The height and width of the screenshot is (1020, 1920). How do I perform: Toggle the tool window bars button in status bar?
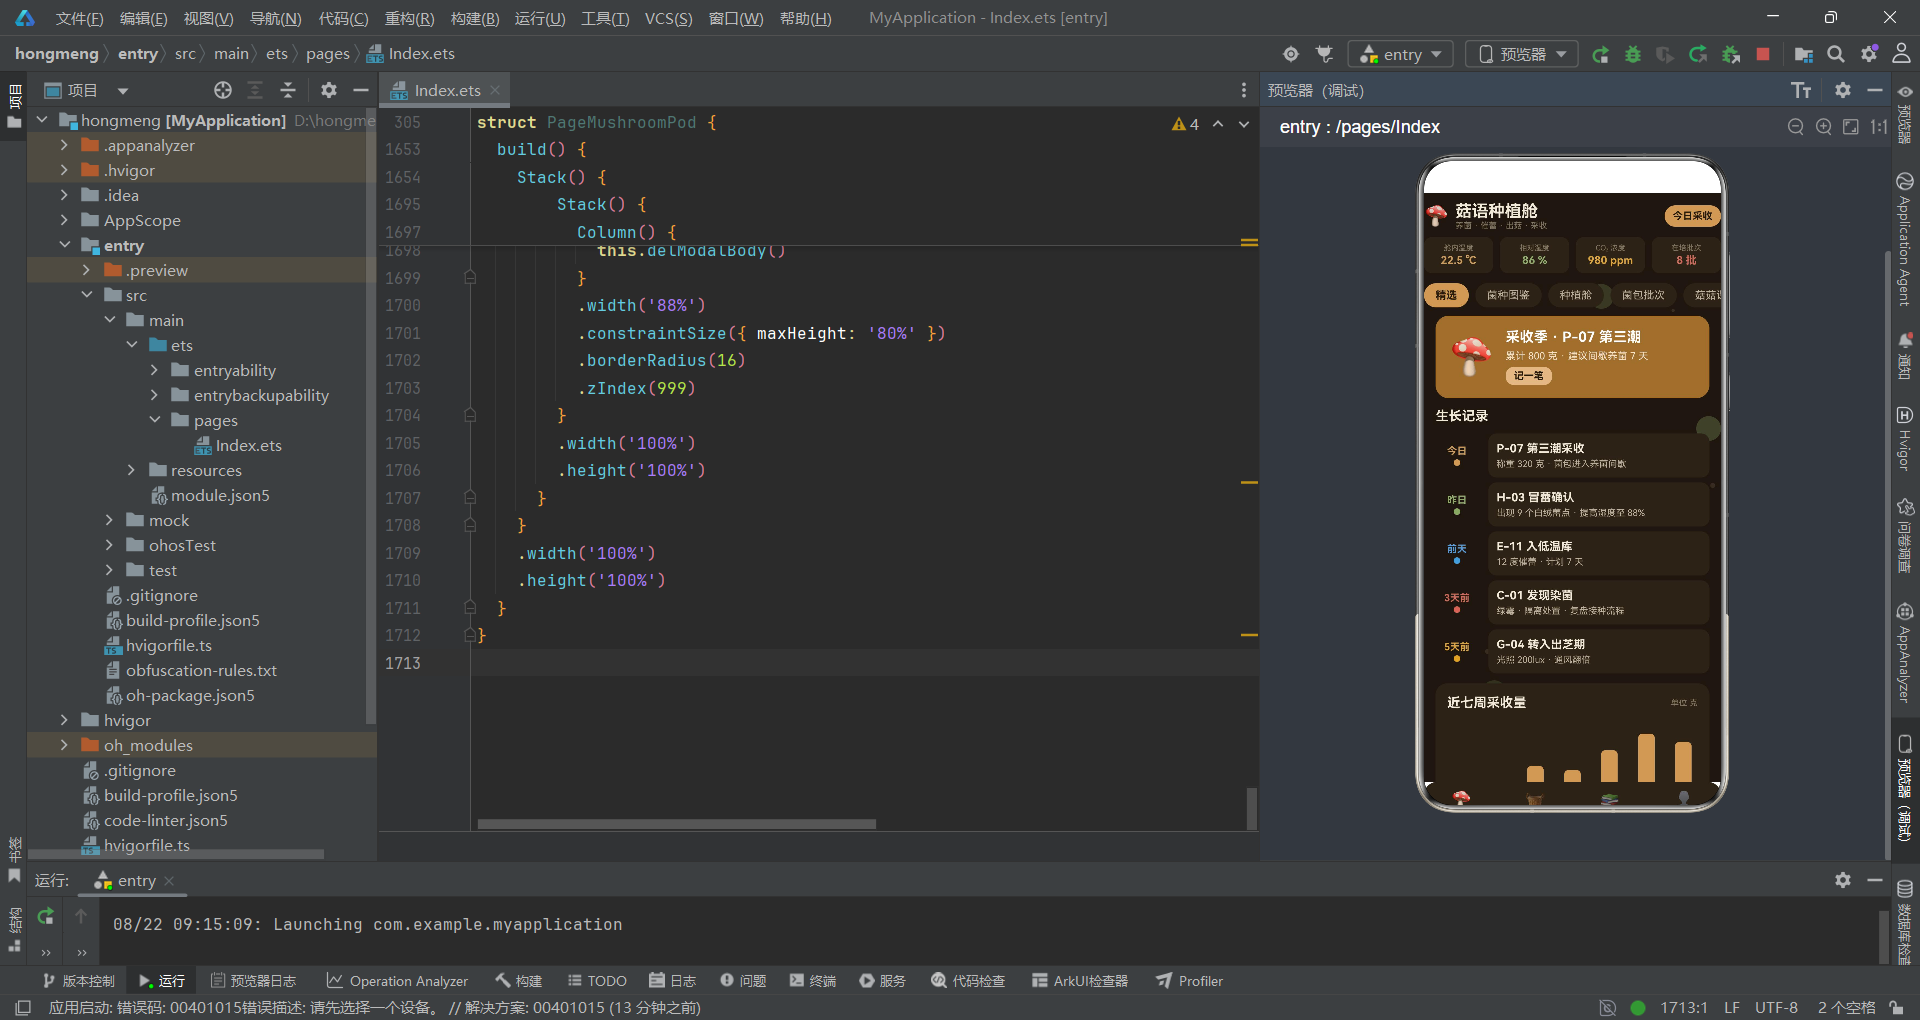[24, 1007]
